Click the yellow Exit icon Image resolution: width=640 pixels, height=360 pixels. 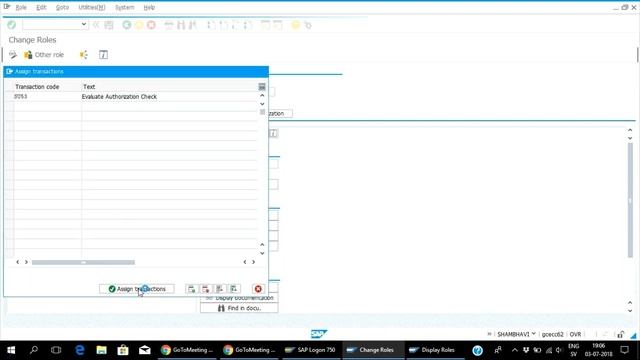pos(139,25)
